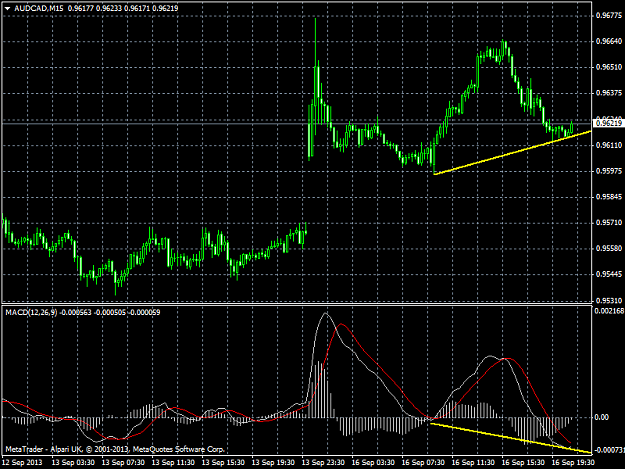The image size is (625, 469).
Task: Click price scale value 0.96775
Action: [x=609, y=16]
